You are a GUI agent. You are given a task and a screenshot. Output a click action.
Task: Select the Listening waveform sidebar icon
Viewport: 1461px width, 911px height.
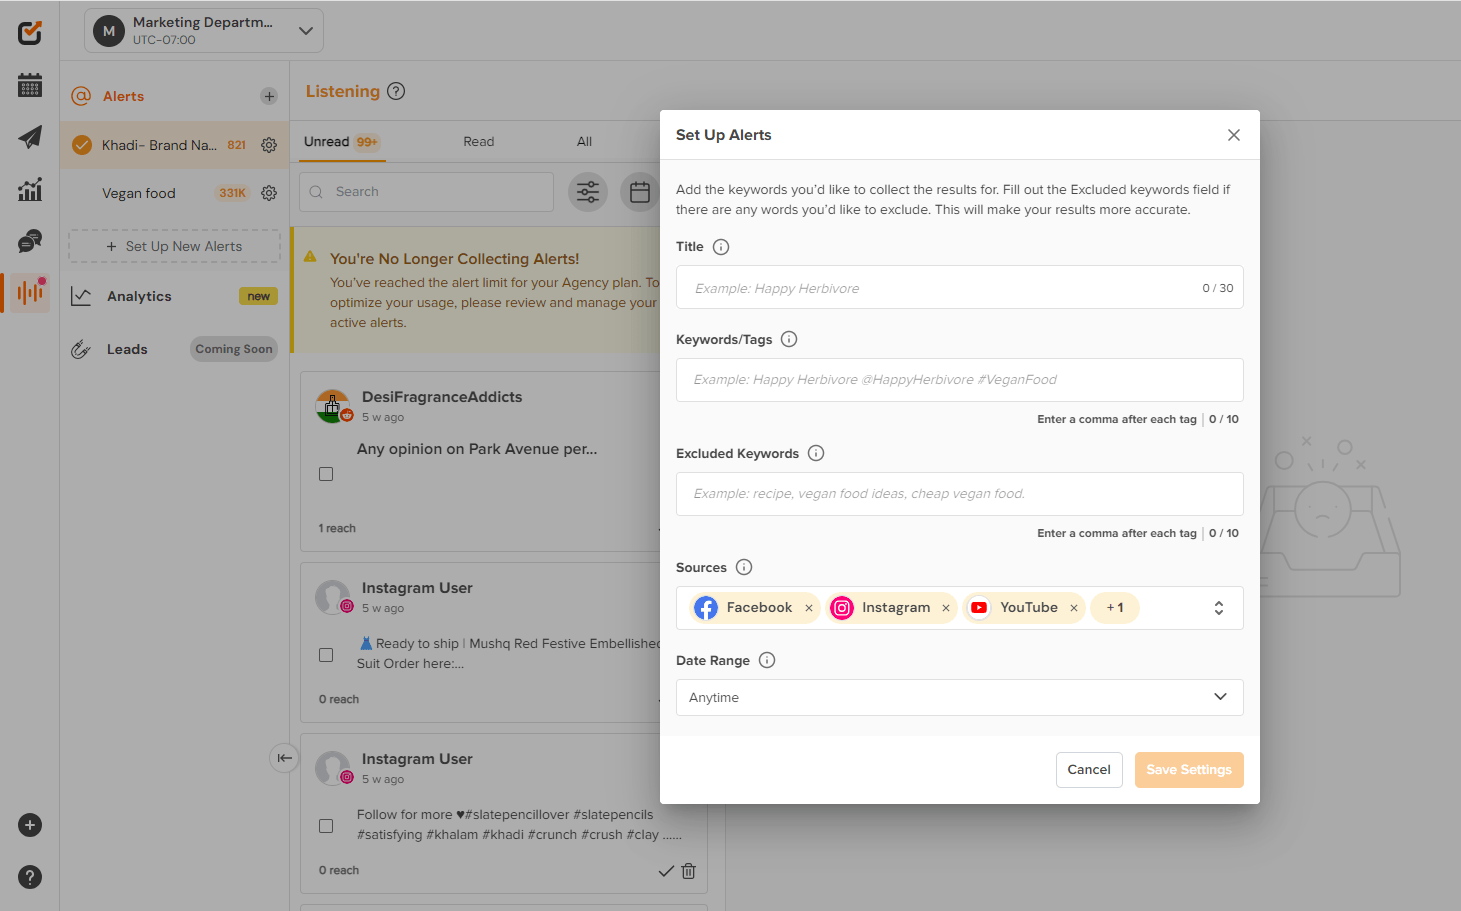click(x=30, y=293)
